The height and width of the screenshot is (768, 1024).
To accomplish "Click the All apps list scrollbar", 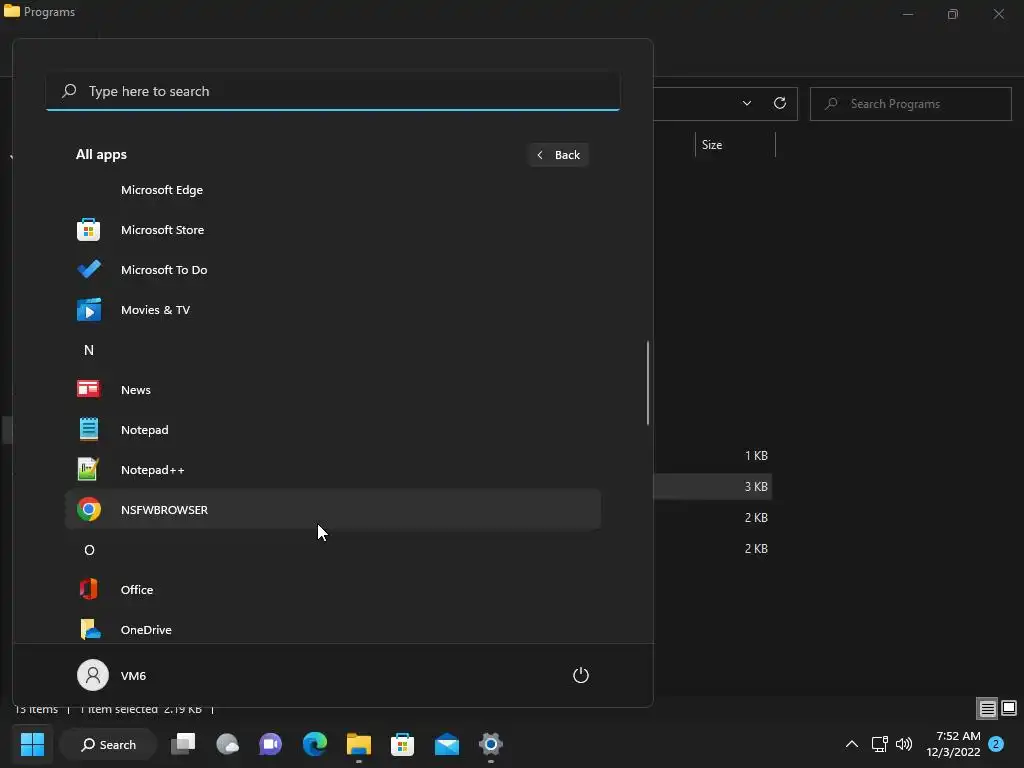I will [648, 383].
